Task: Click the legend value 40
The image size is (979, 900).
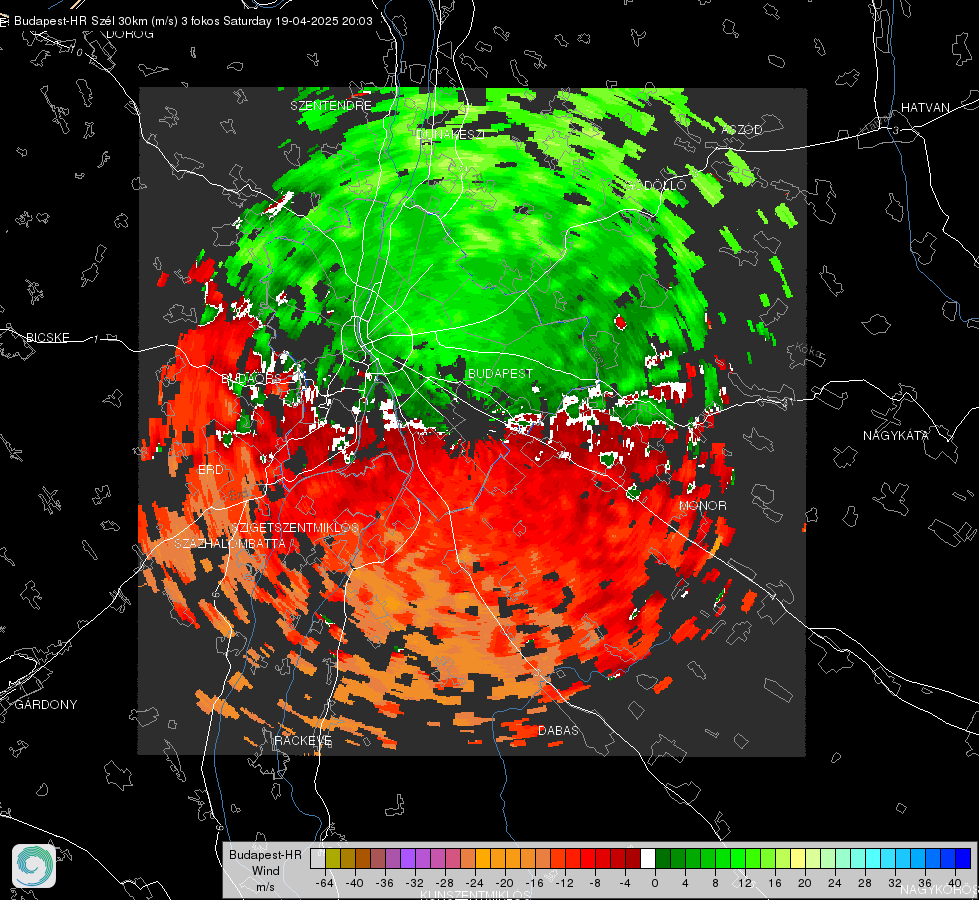Action: click(x=955, y=883)
